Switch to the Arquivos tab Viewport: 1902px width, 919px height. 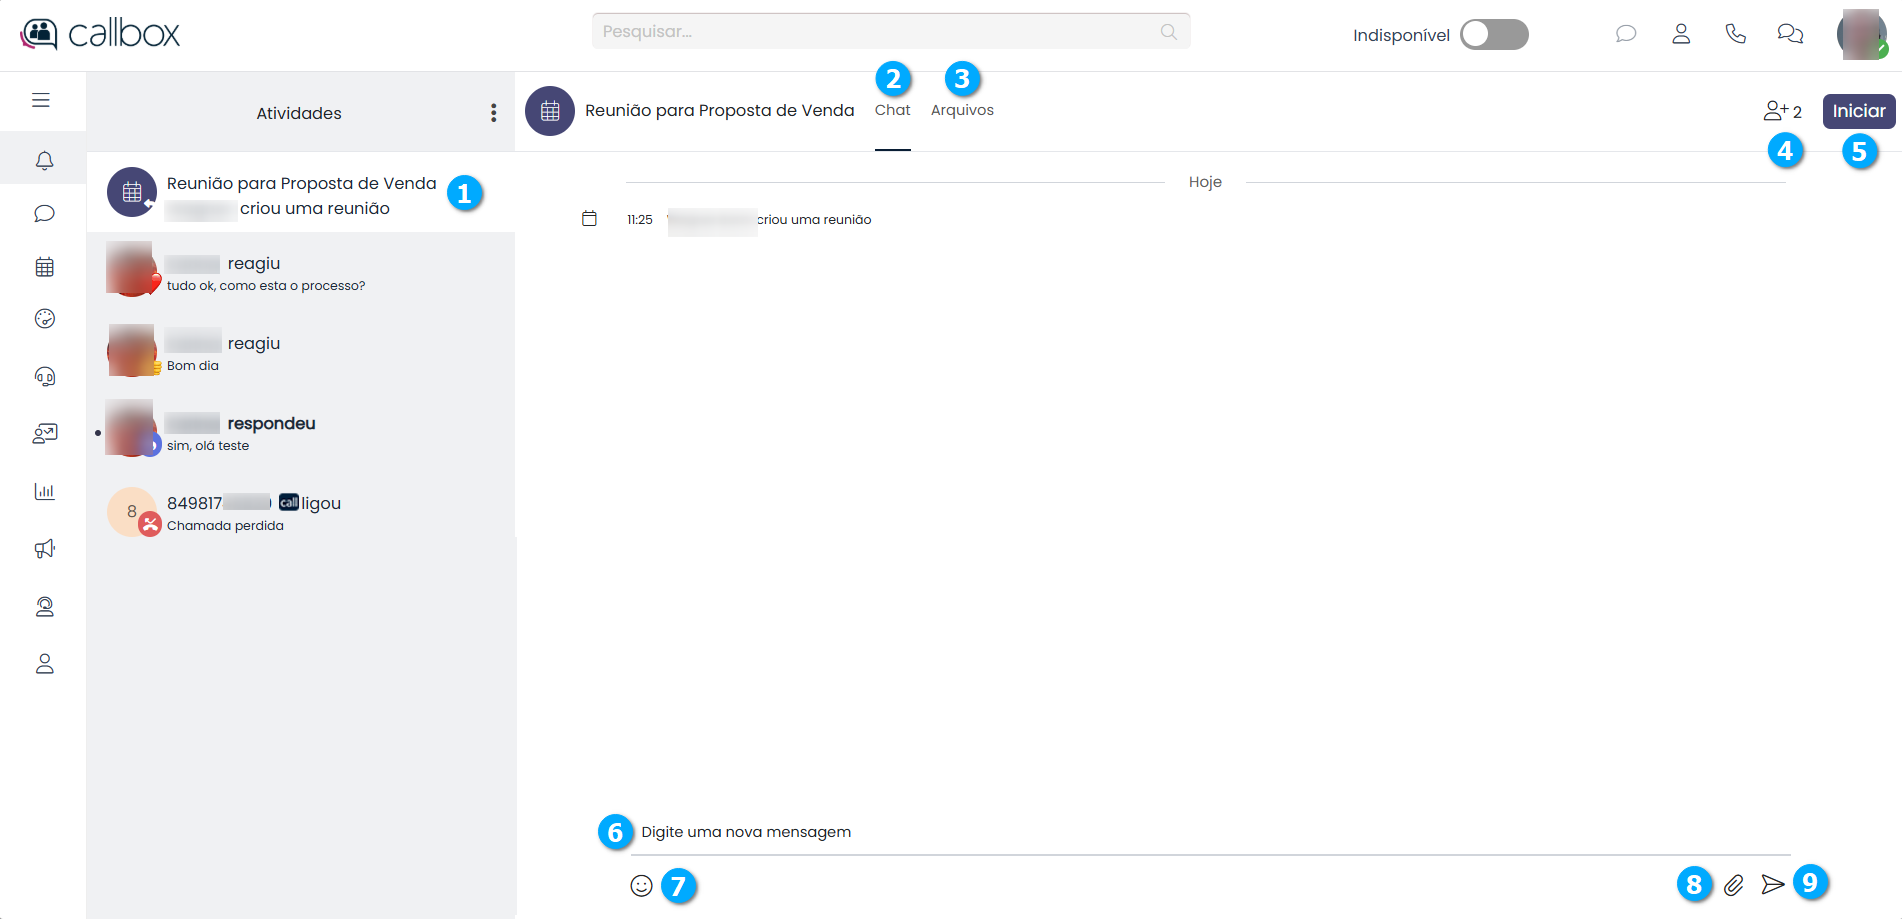[962, 110]
